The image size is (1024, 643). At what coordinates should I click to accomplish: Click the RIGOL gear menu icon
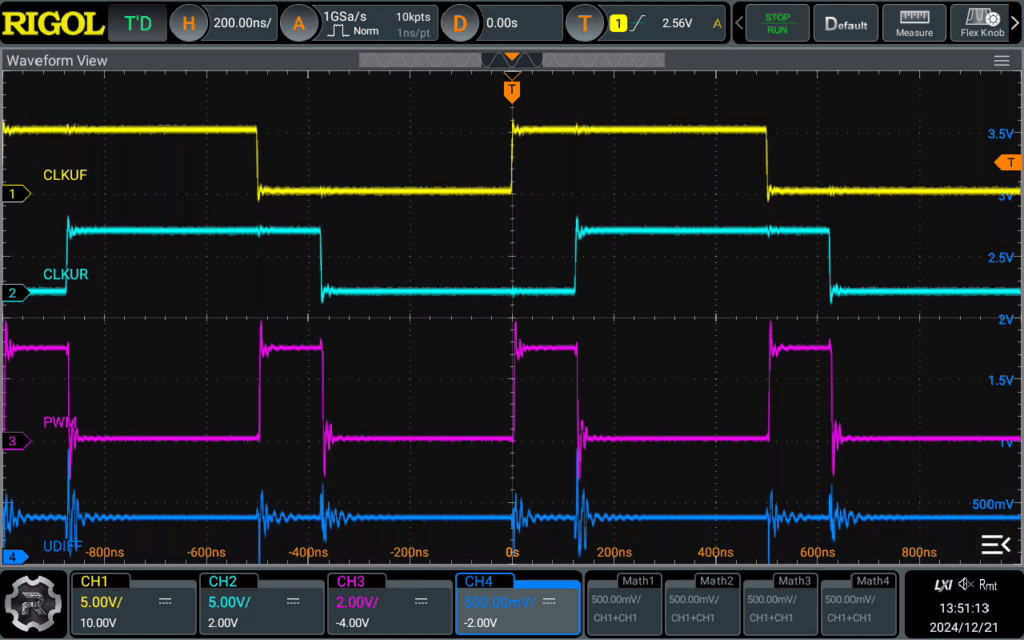33,603
